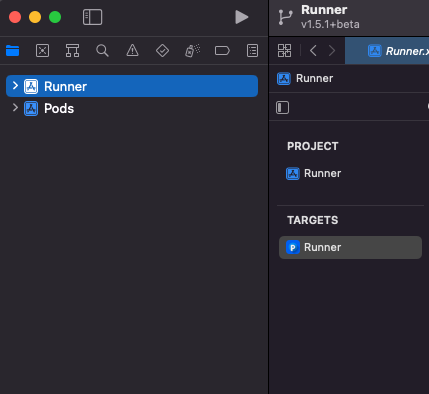Click the Runner target app icon
The height and width of the screenshot is (394, 429).
[x=293, y=247]
